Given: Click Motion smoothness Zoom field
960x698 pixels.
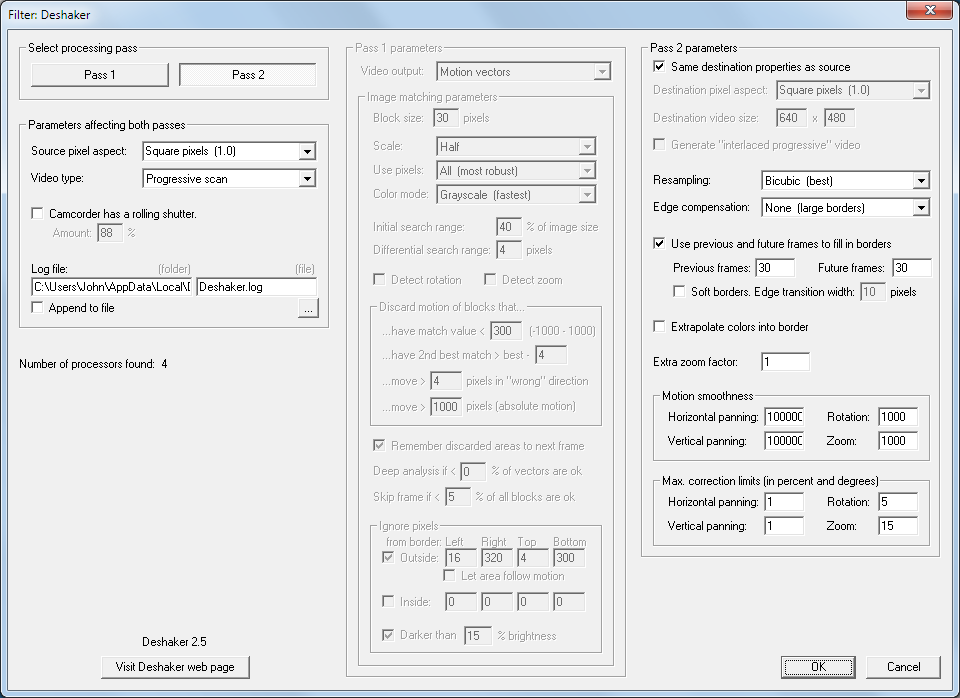Looking at the screenshot, I should point(898,441).
